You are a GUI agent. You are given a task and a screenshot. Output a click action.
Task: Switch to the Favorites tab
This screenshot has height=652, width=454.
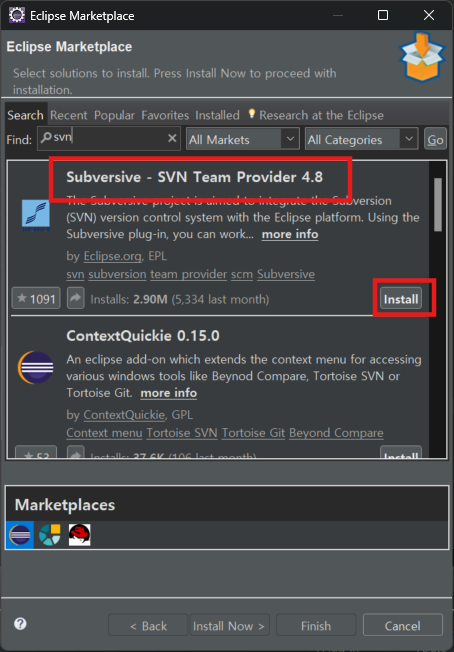(165, 115)
